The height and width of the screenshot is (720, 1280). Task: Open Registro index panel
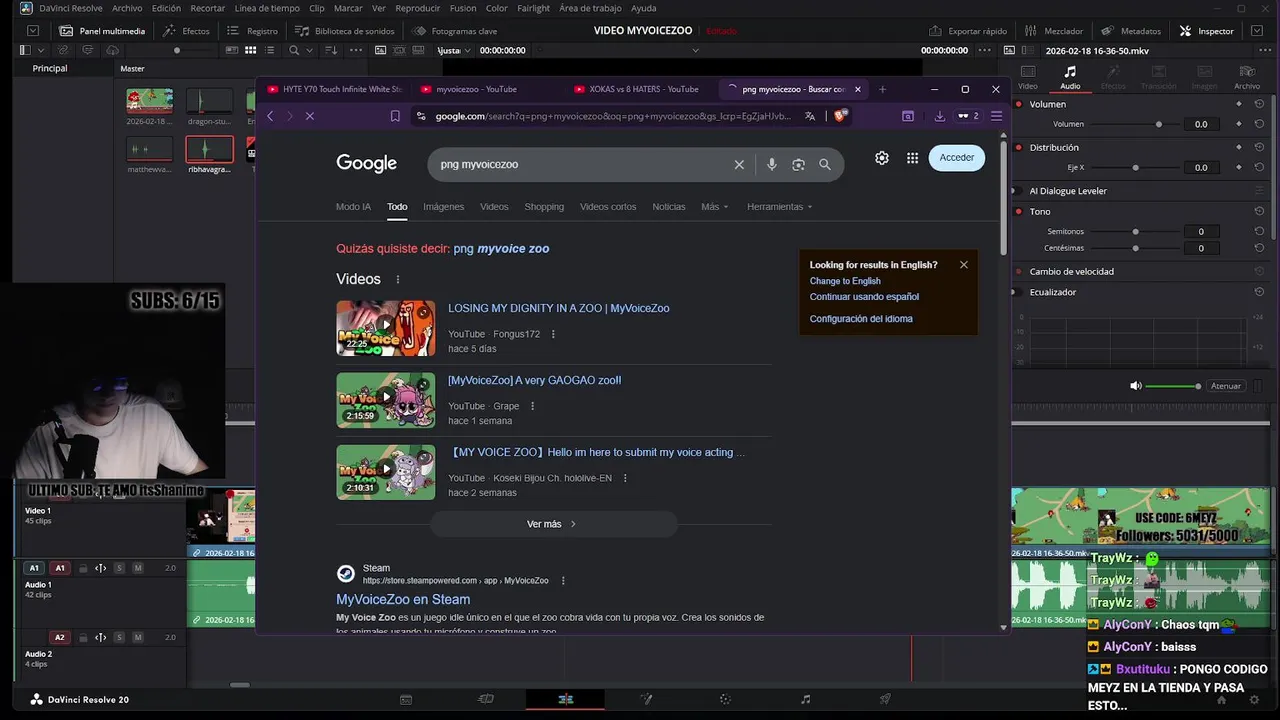[252, 31]
